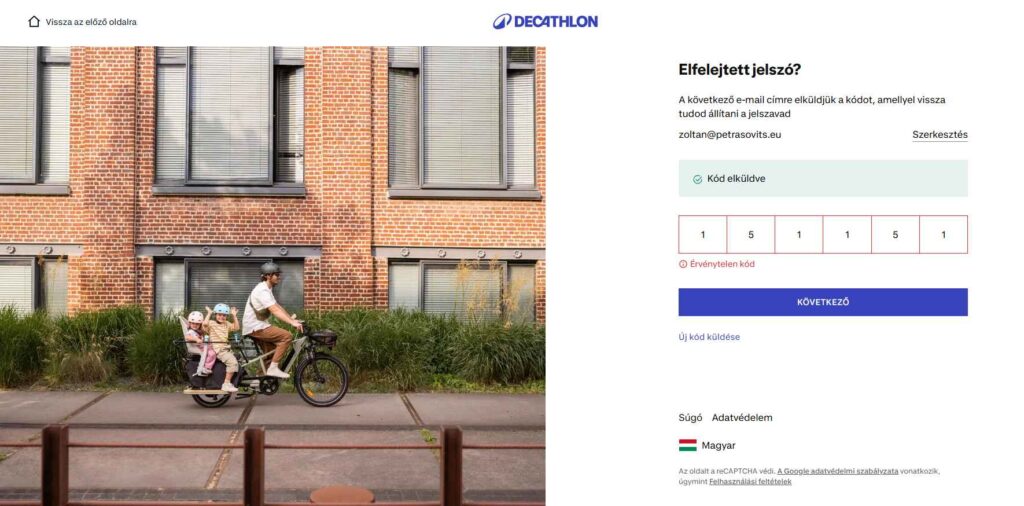Viewport: 1024px width, 506px height.
Task: Click the Decathlon logo
Action: pos(545,21)
